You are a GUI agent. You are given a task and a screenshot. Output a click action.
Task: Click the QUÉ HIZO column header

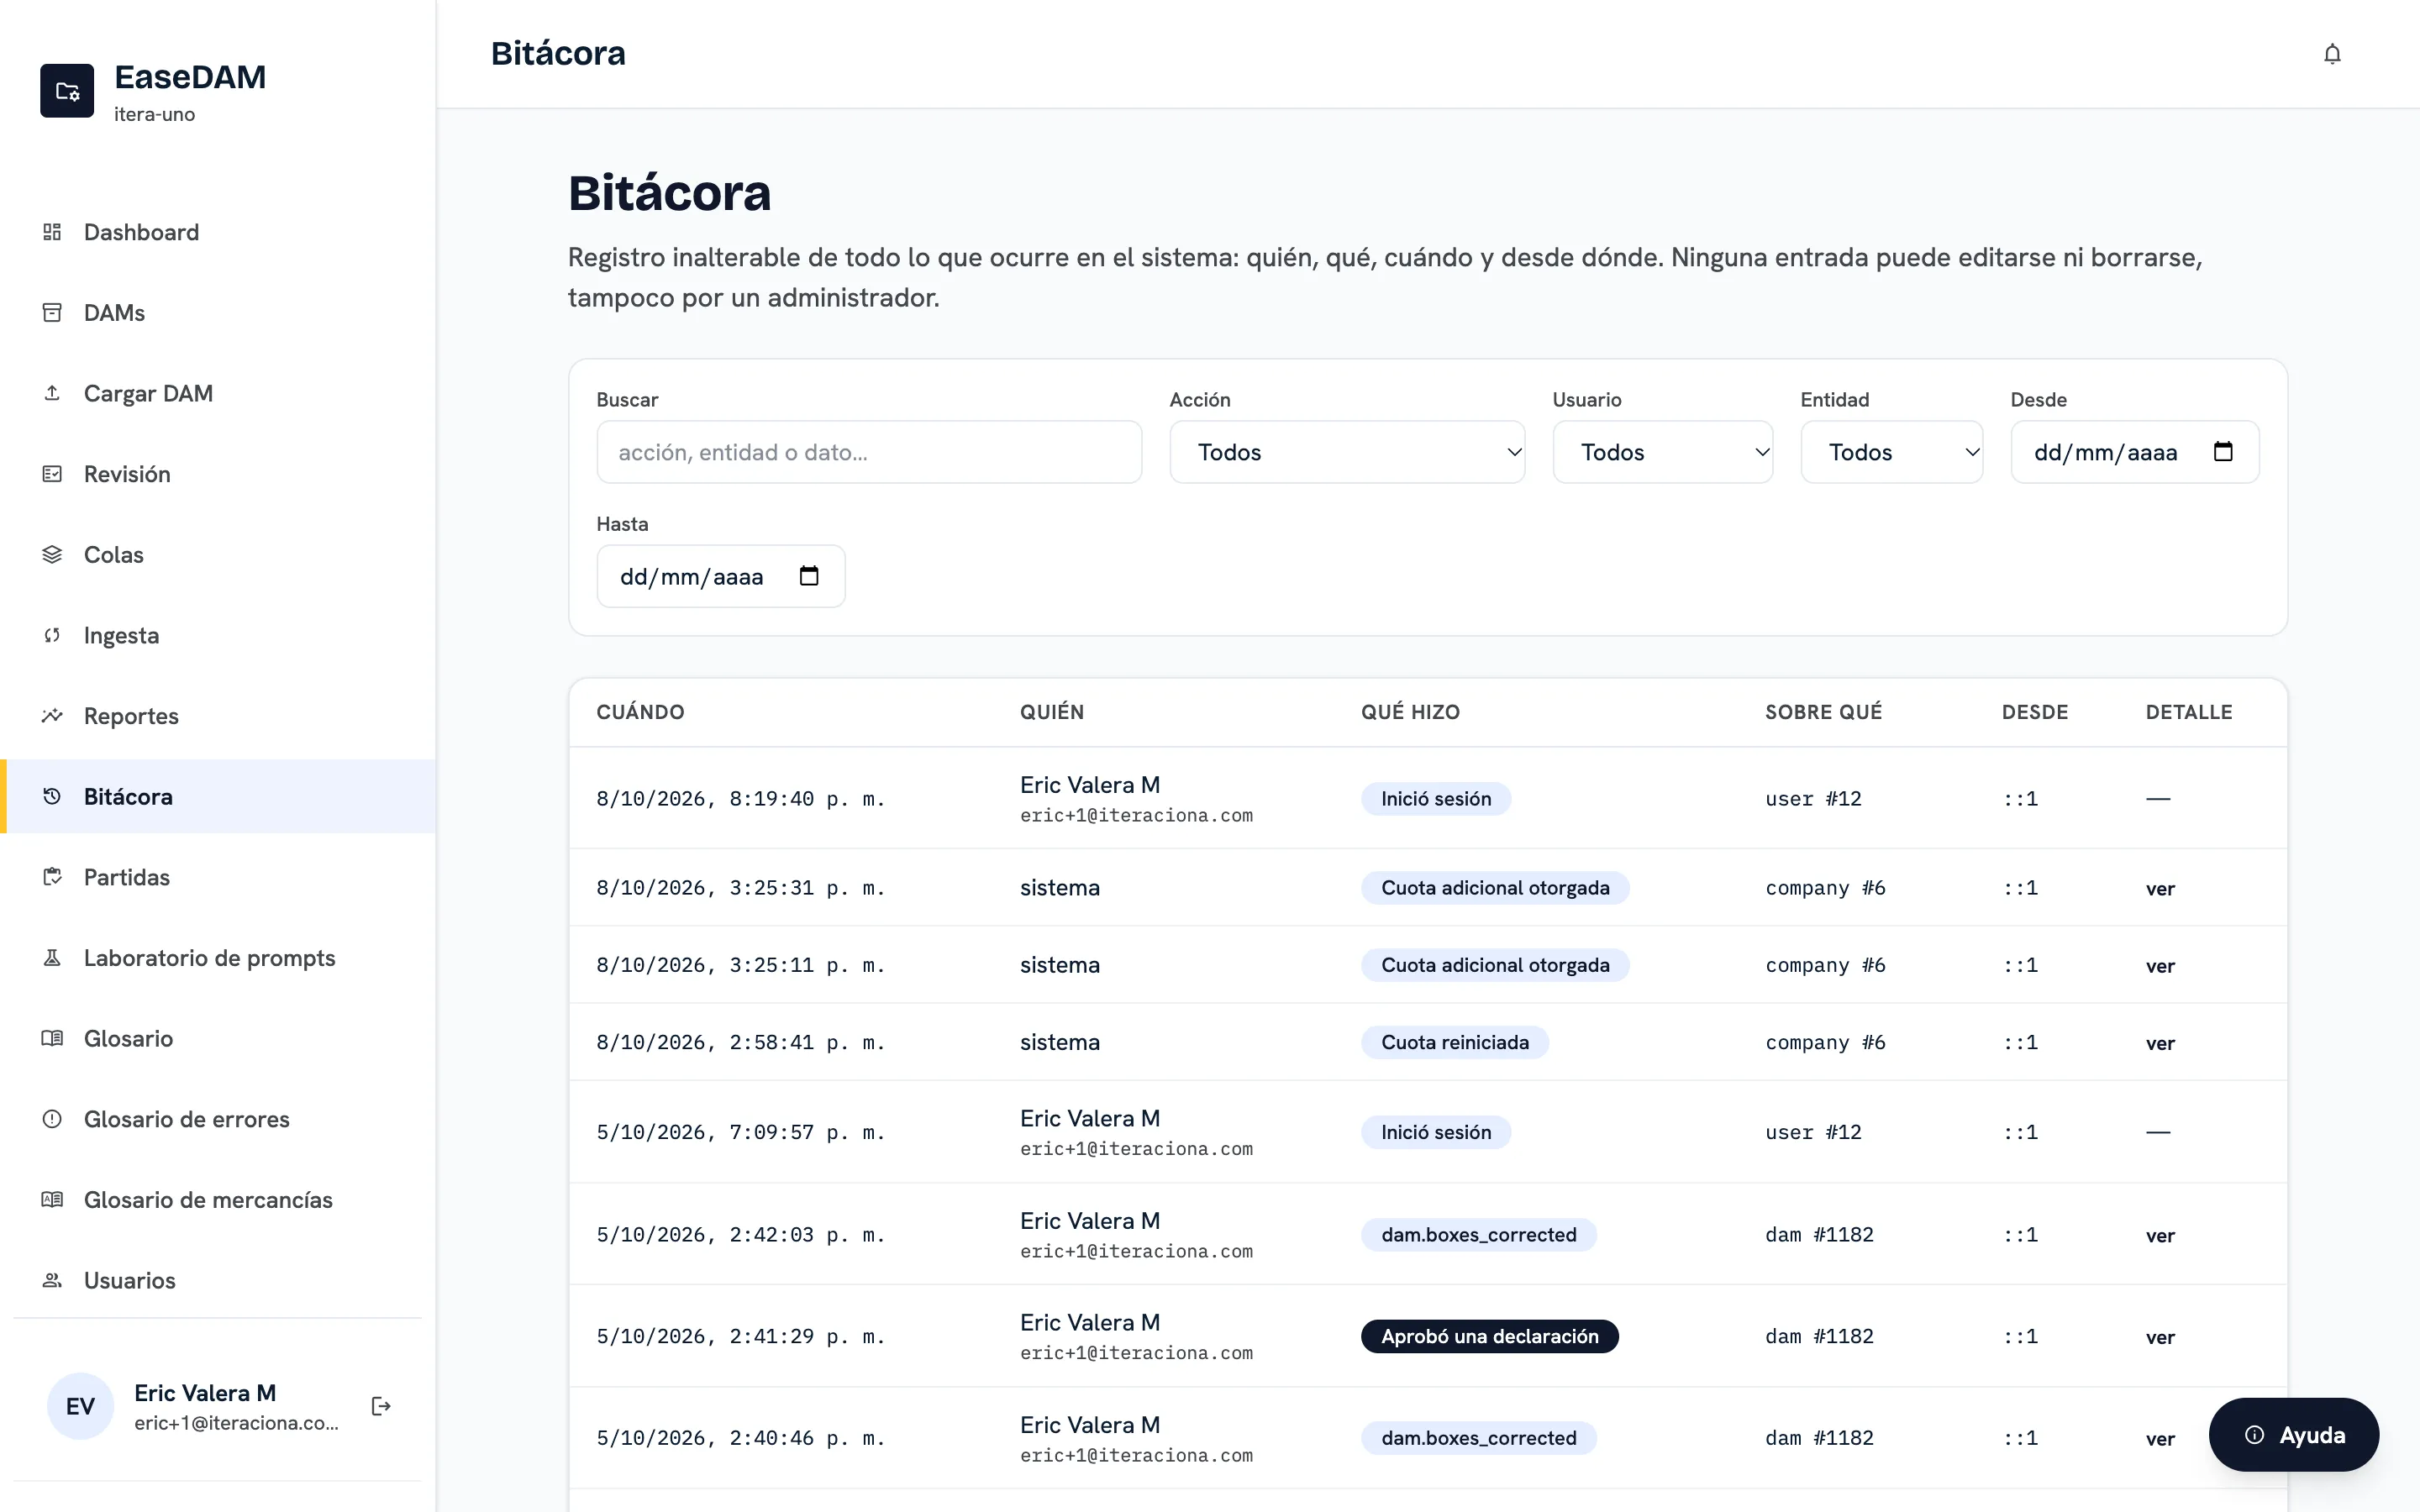coord(1410,712)
